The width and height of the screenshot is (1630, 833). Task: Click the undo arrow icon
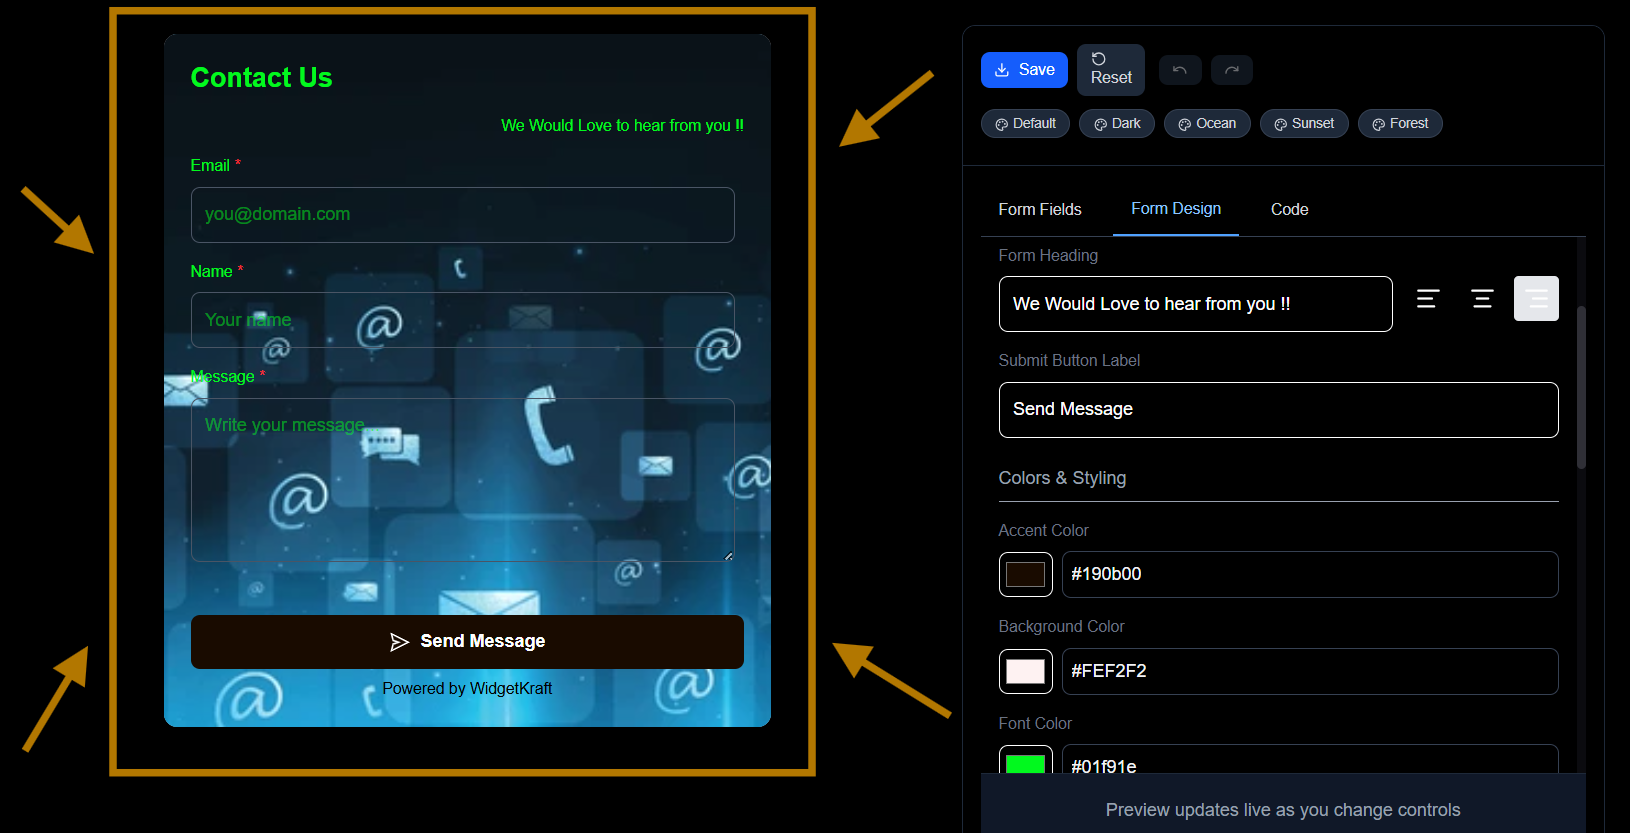coord(1180,70)
